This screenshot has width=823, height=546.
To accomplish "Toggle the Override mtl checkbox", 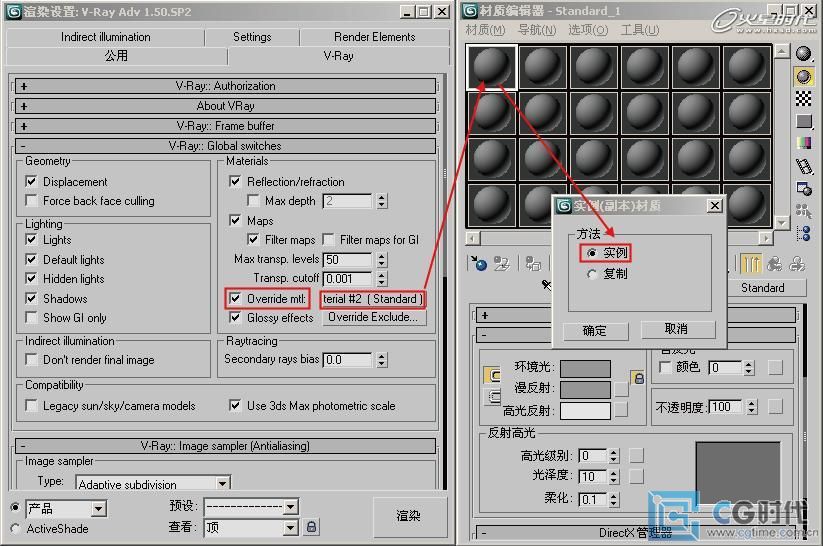I will tap(235, 298).
